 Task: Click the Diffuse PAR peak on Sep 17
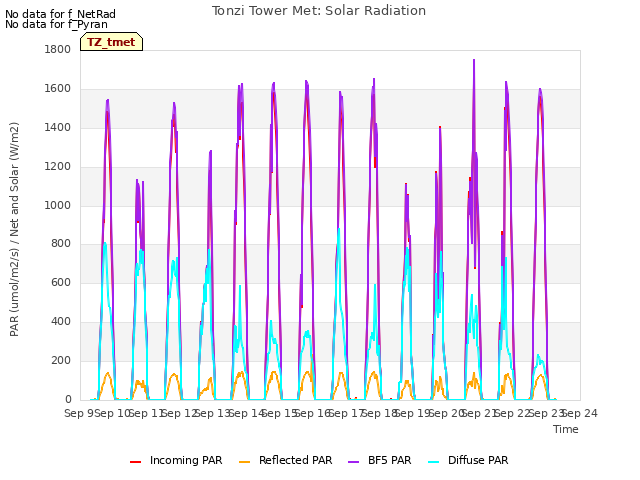pyautogui.click(x=339, y=229)
